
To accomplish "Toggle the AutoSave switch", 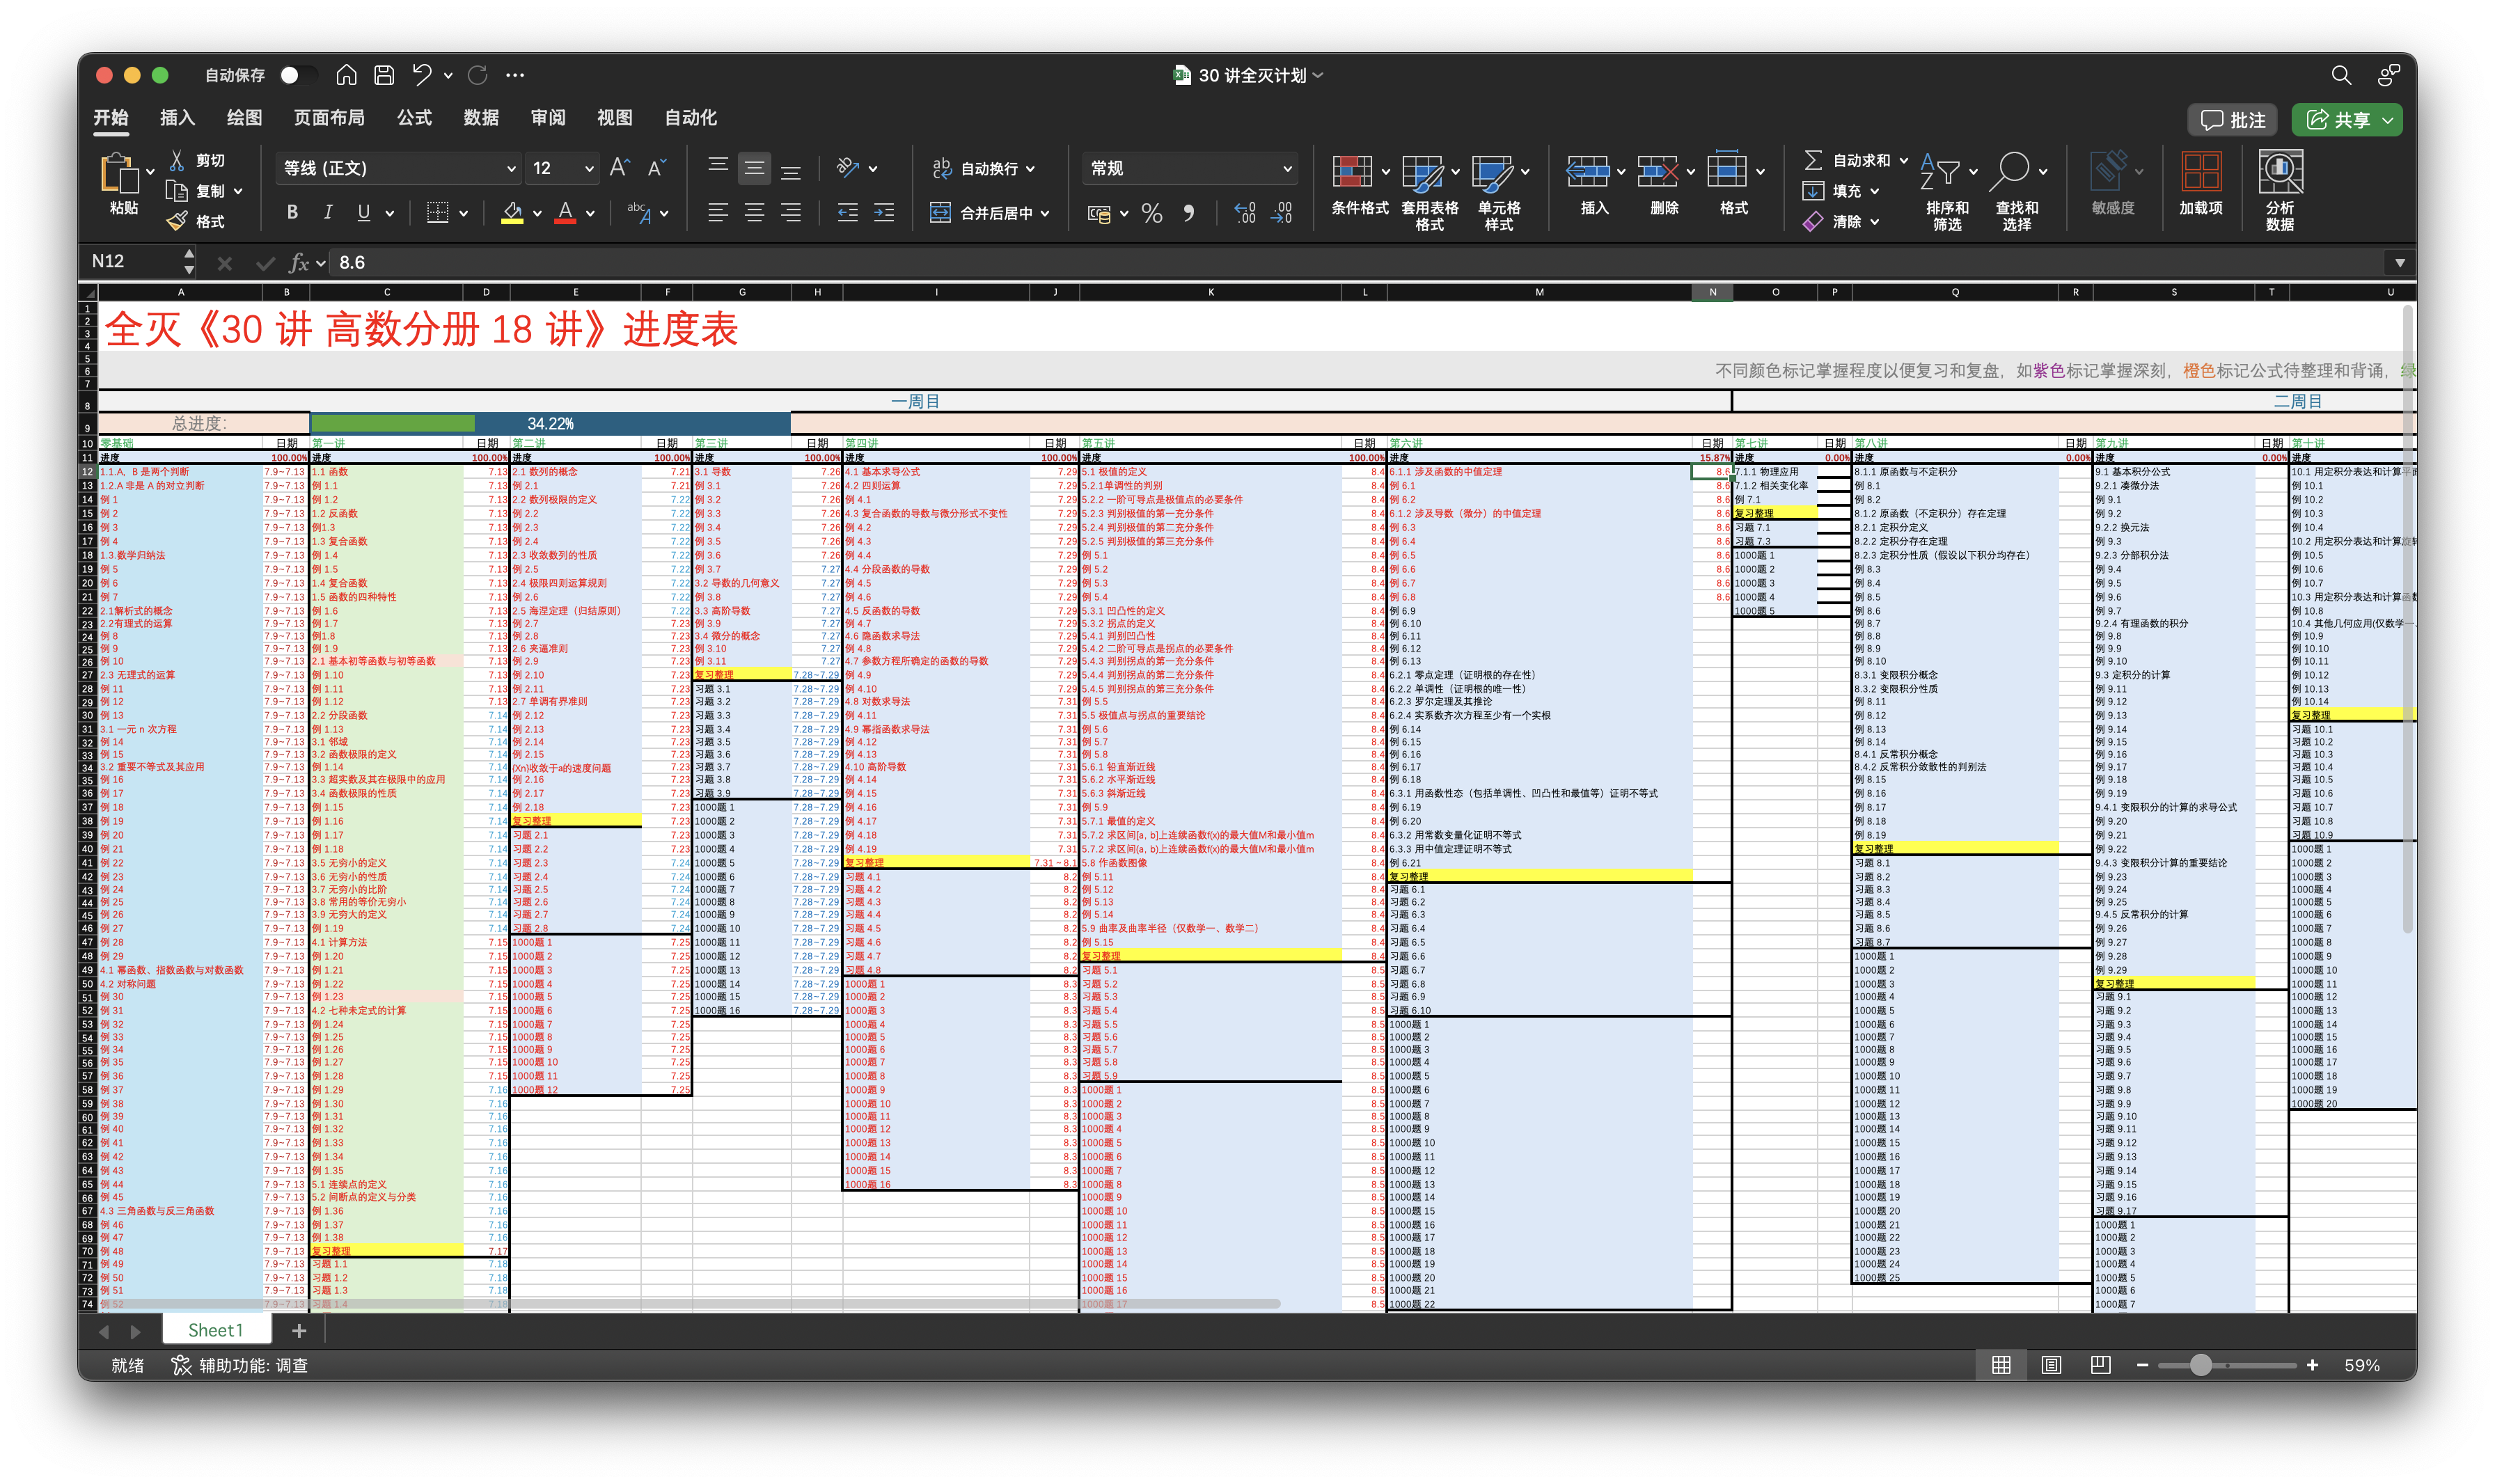I will pos(297,75).
